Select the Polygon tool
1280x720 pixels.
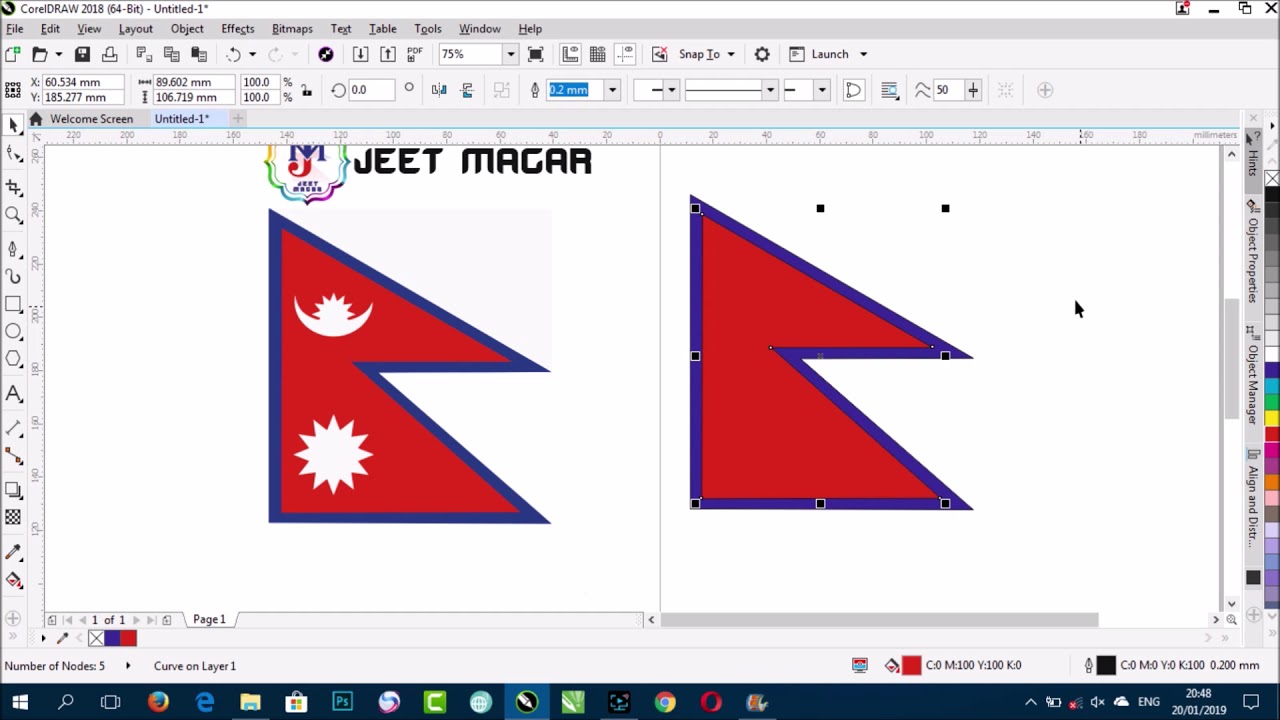coord(14,359)
